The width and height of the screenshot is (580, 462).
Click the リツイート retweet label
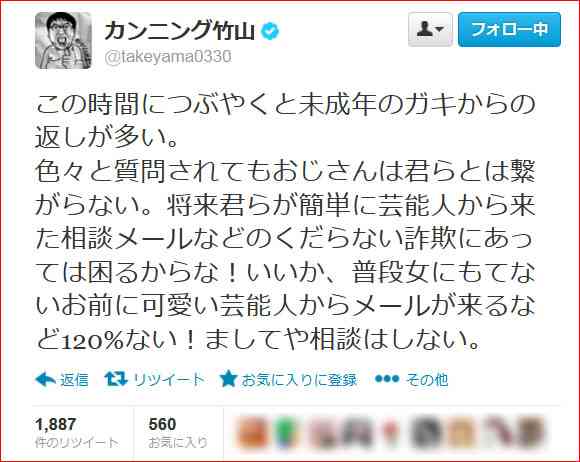pyautogui.click(x=169, y=380)
